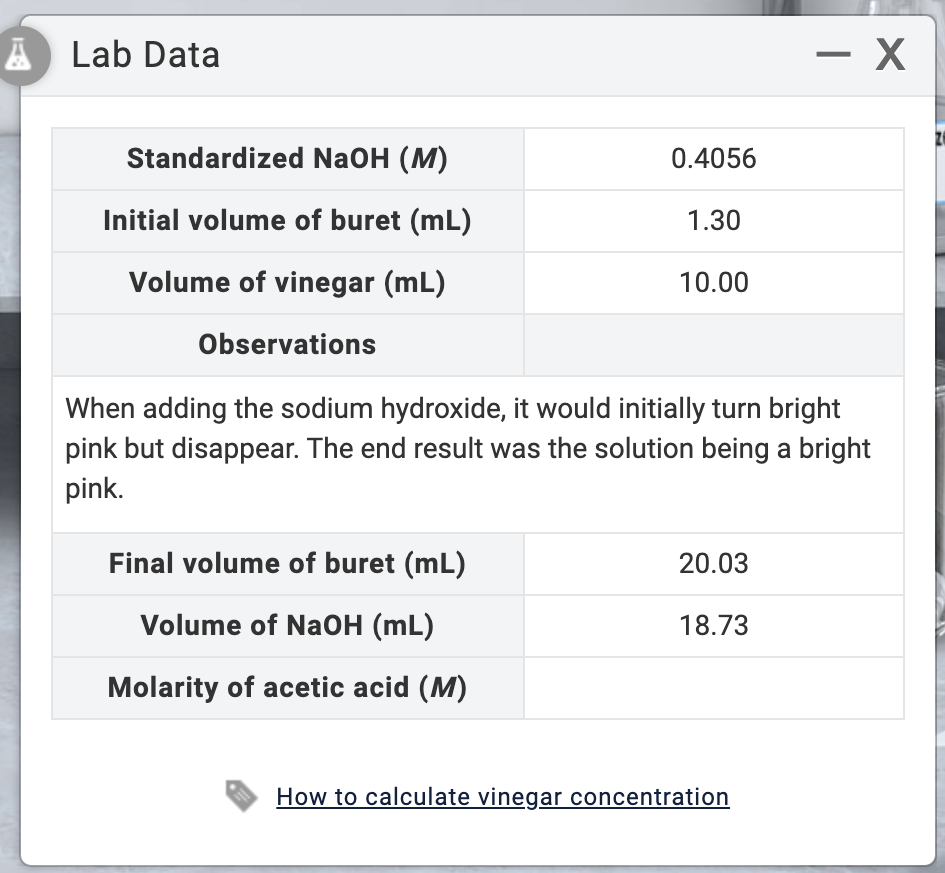This screenshot has width=945, height=873.
Task: Click the Initial volume of buret value 1.30
Action: pyautogui.click(x=714, y=220)
